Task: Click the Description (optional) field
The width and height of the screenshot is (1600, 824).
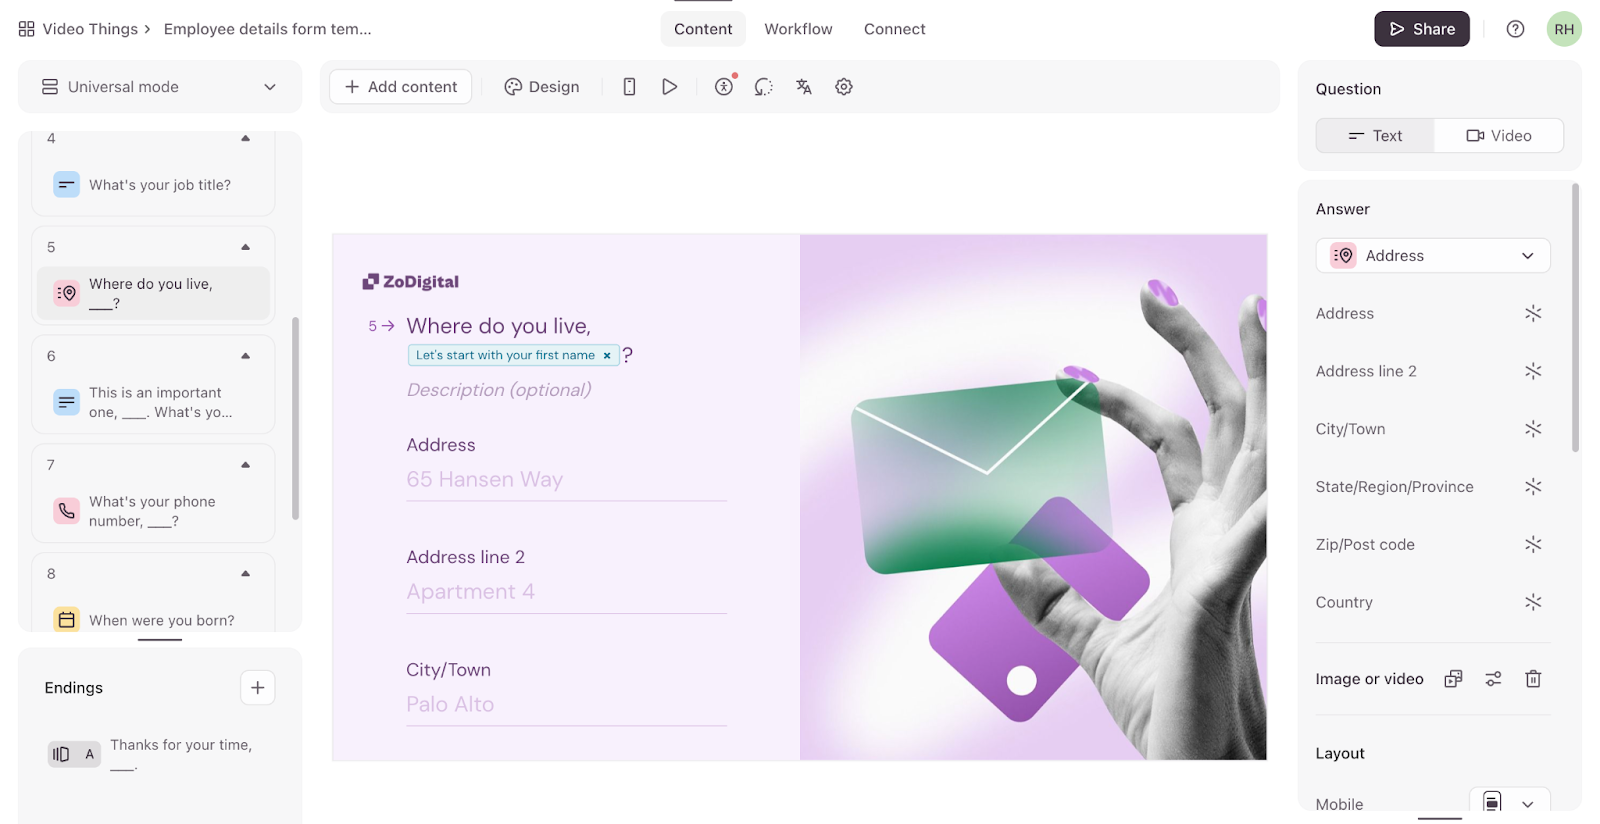Action: 499,390
